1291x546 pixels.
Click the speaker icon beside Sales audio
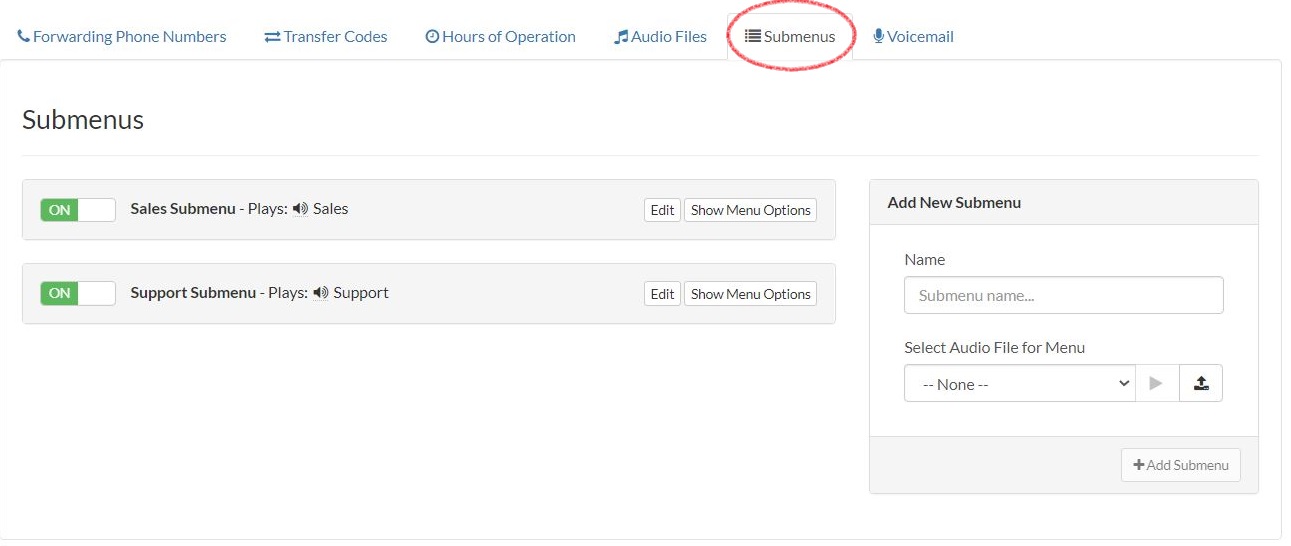300,209
